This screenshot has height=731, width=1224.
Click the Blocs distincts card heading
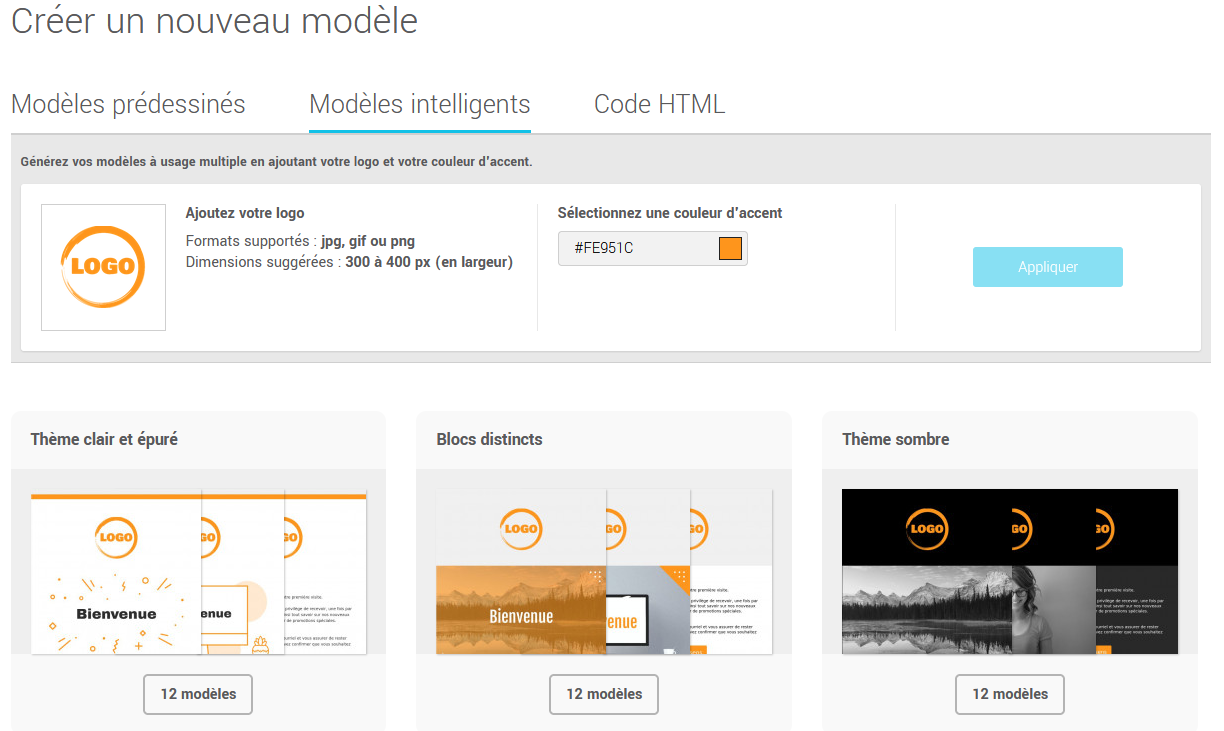pyautogui.click(x=489, y=439)
